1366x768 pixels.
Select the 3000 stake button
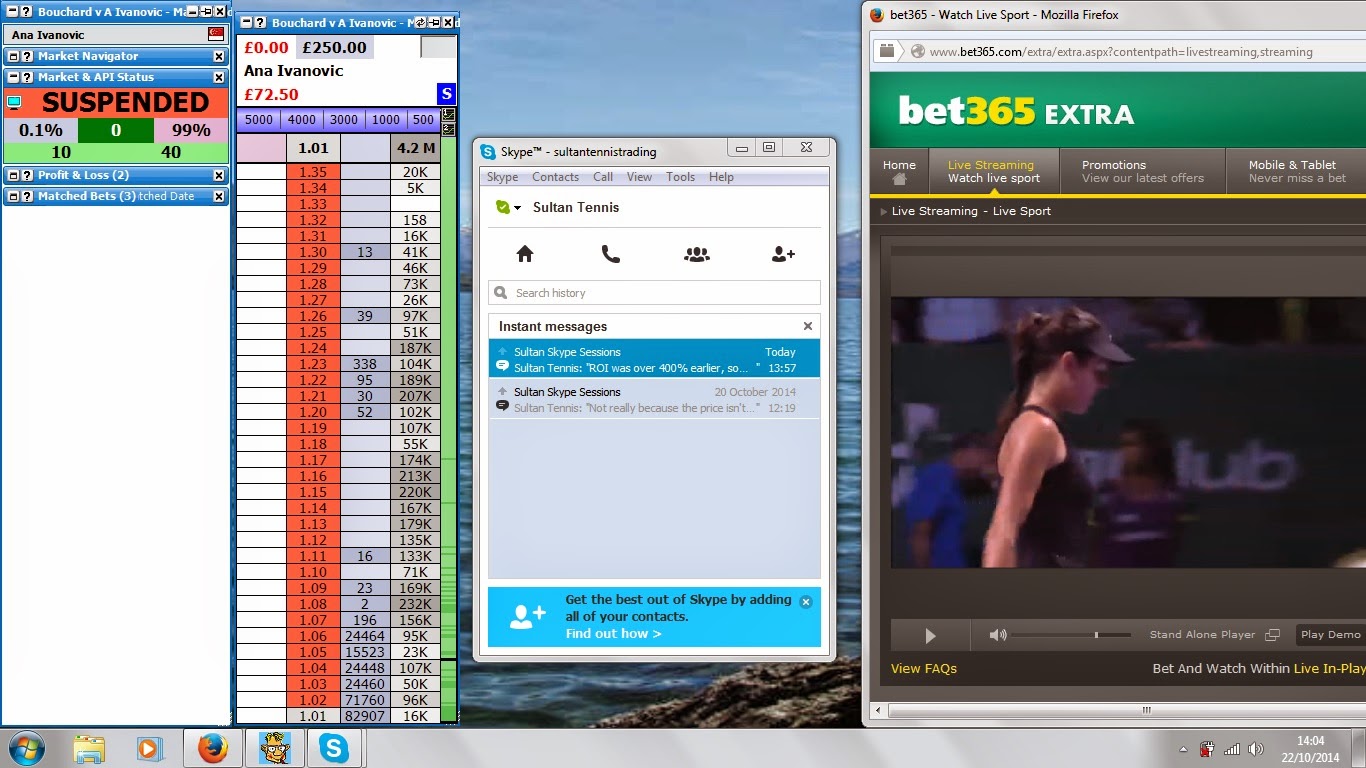(343, 120)
